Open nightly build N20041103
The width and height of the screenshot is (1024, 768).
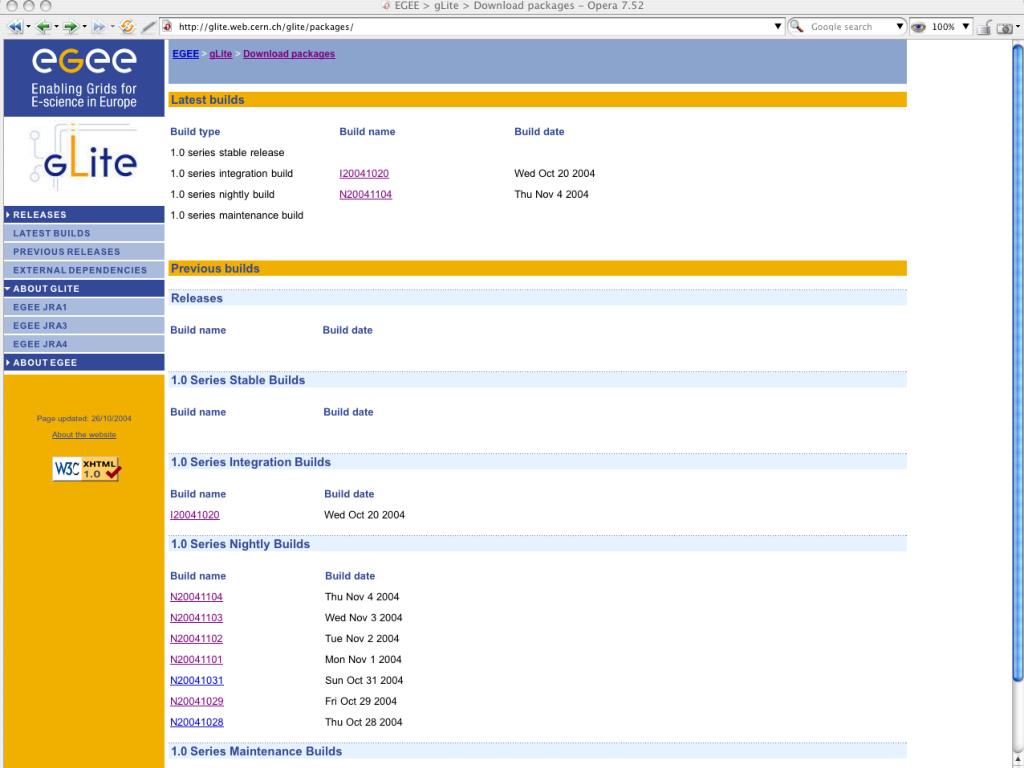tap(196, 618)
